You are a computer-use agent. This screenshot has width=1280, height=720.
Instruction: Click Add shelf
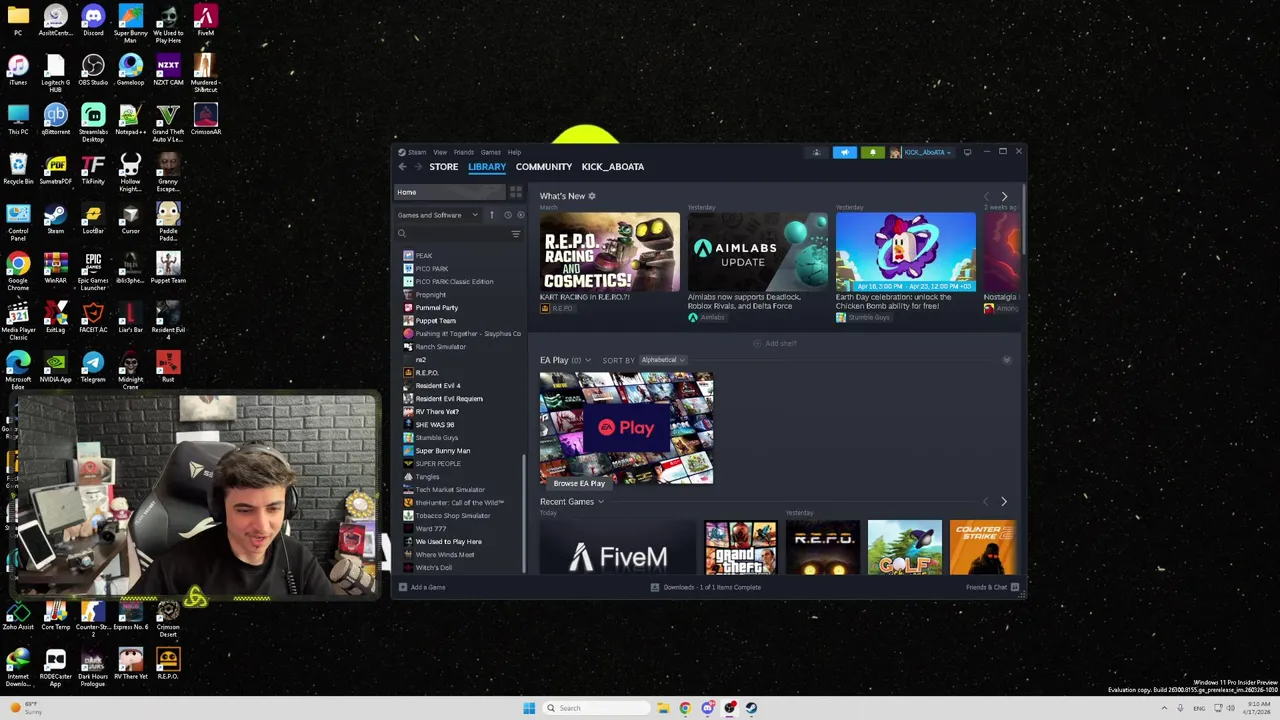tap(775, 344)
